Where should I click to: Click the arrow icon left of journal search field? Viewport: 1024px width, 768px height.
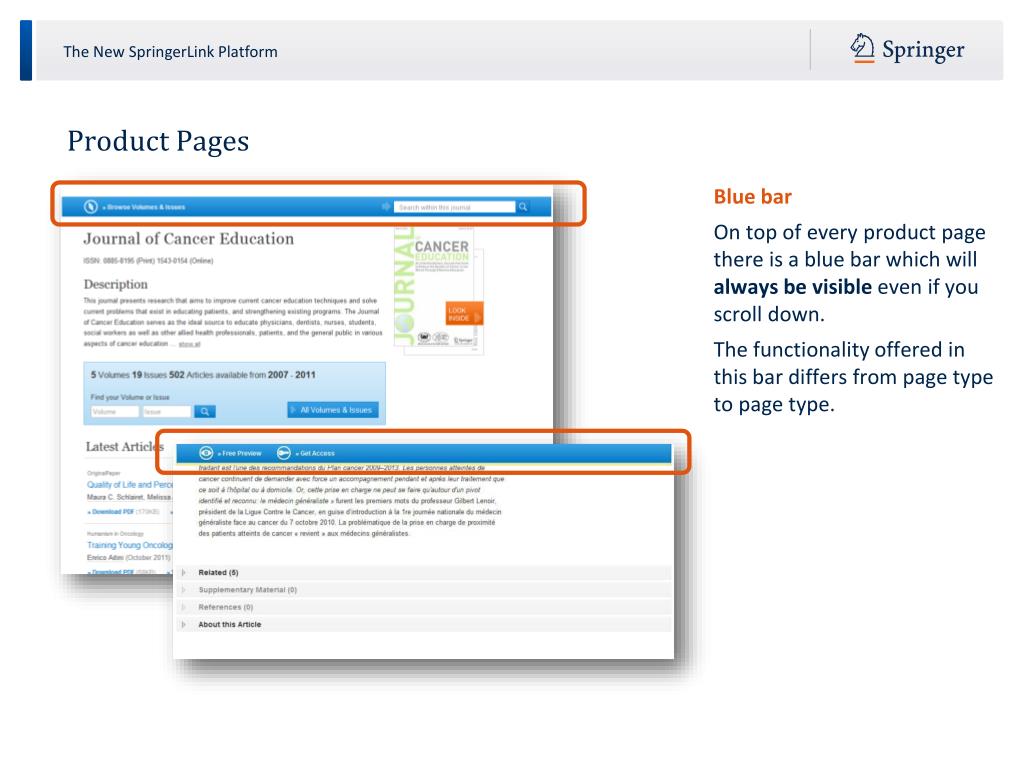click(386, 206)
